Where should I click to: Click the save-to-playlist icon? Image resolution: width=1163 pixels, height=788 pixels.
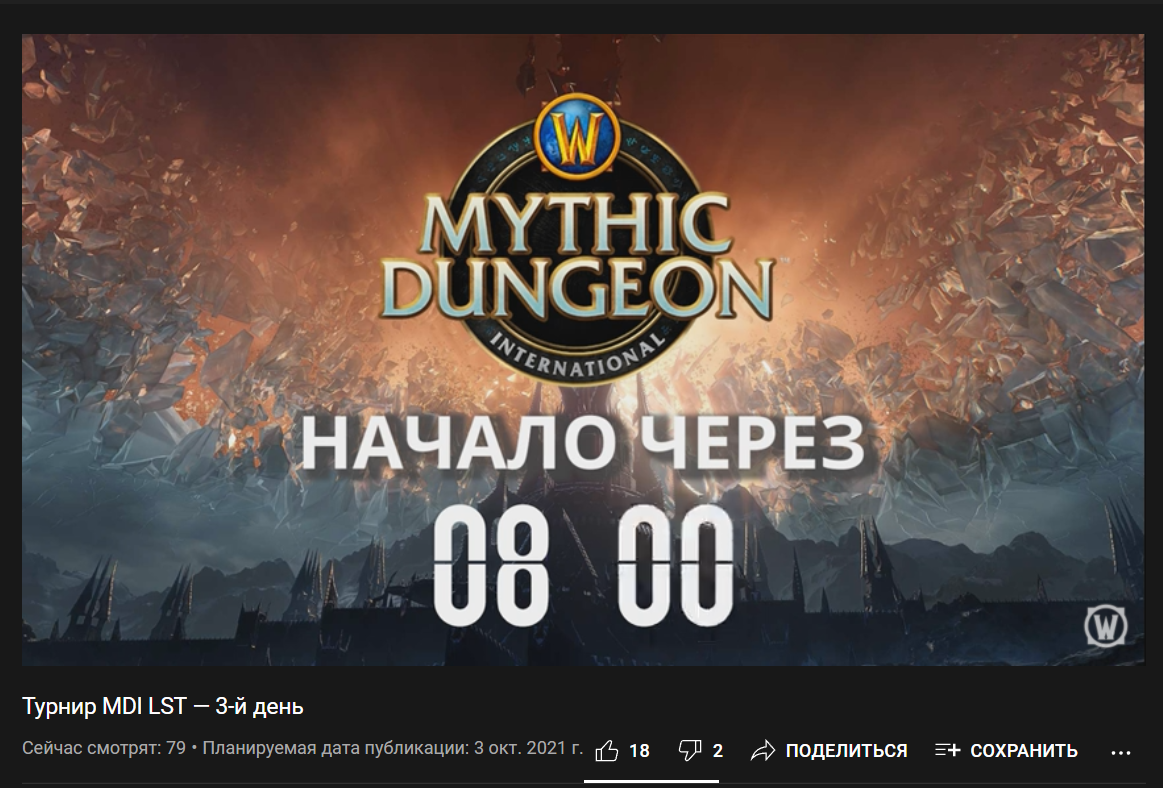[947, 750]
